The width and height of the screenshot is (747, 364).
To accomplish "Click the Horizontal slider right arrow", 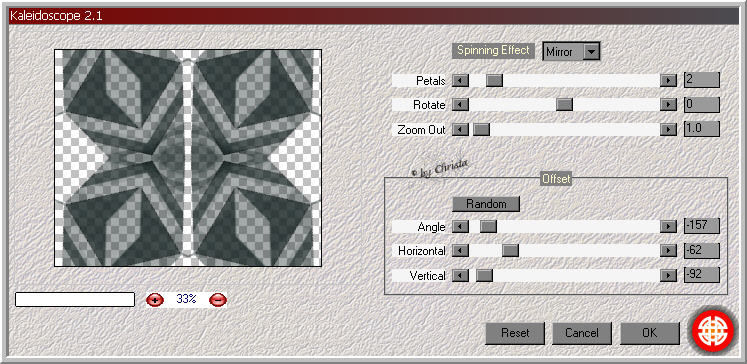I will 668,250.
